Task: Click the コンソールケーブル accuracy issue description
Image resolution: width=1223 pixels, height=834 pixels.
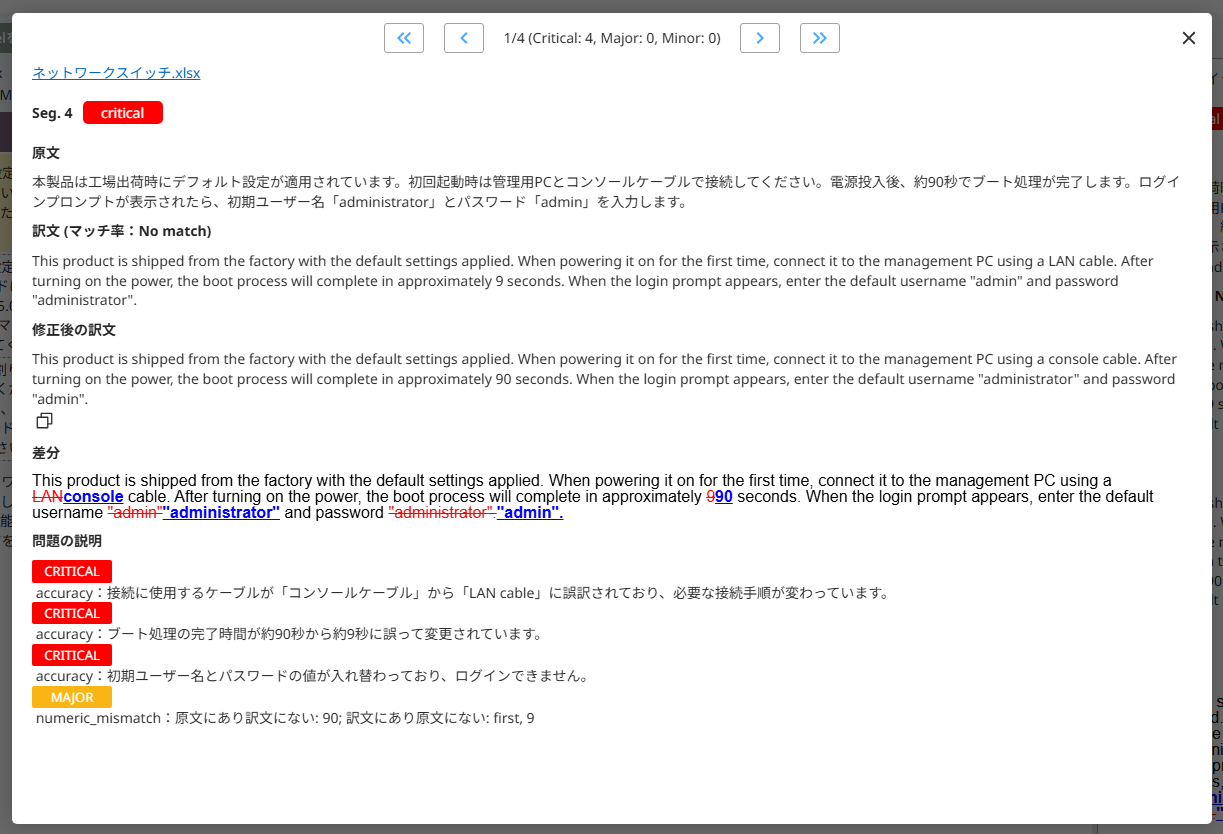Action: coord(462,592)
